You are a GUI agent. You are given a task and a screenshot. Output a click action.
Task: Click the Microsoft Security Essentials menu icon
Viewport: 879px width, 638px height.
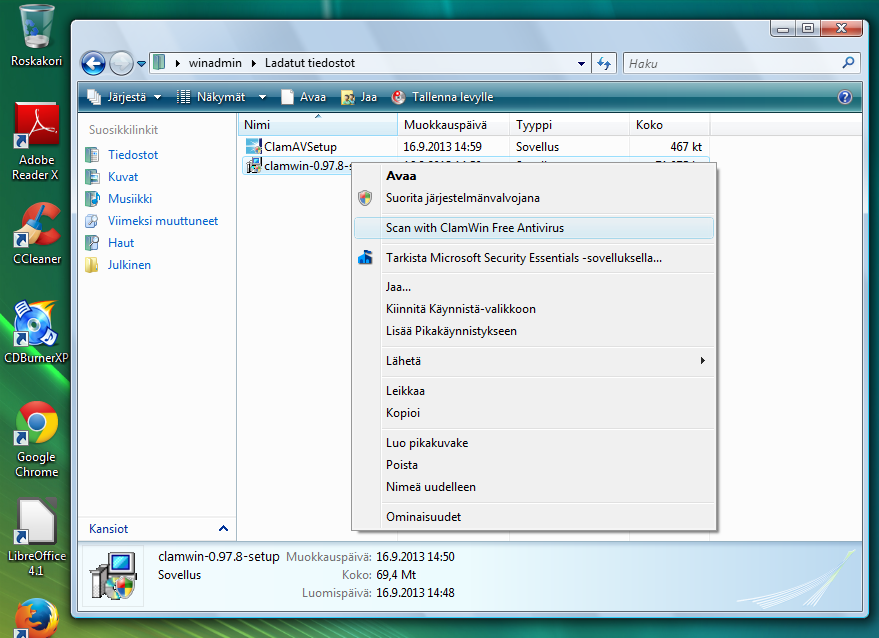pos(365,258)
